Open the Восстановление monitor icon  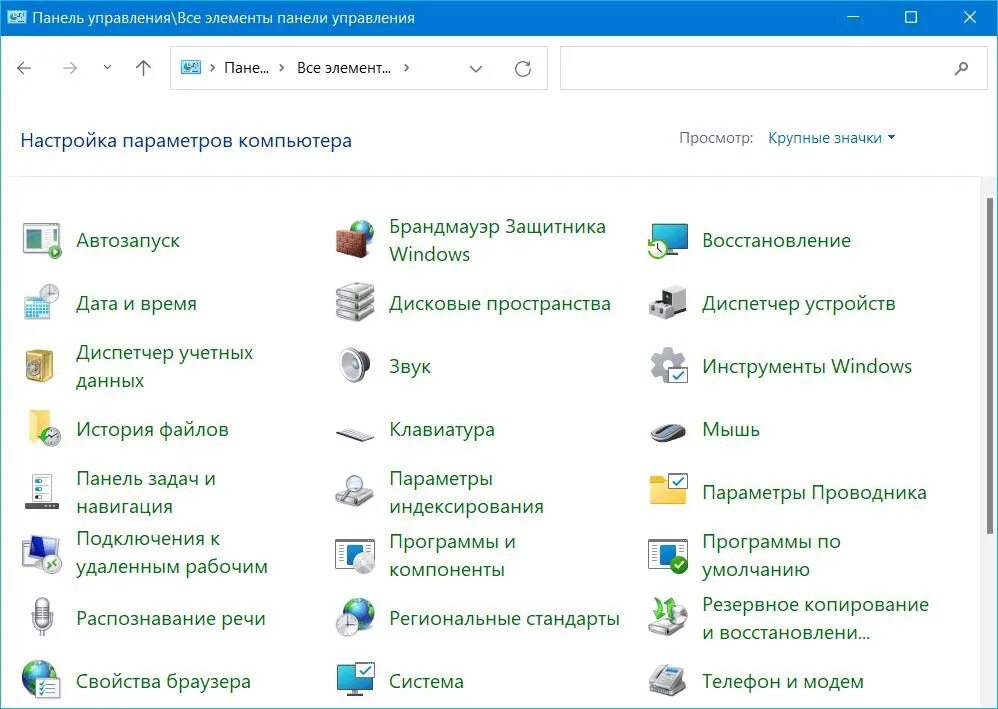coord(668,241)
